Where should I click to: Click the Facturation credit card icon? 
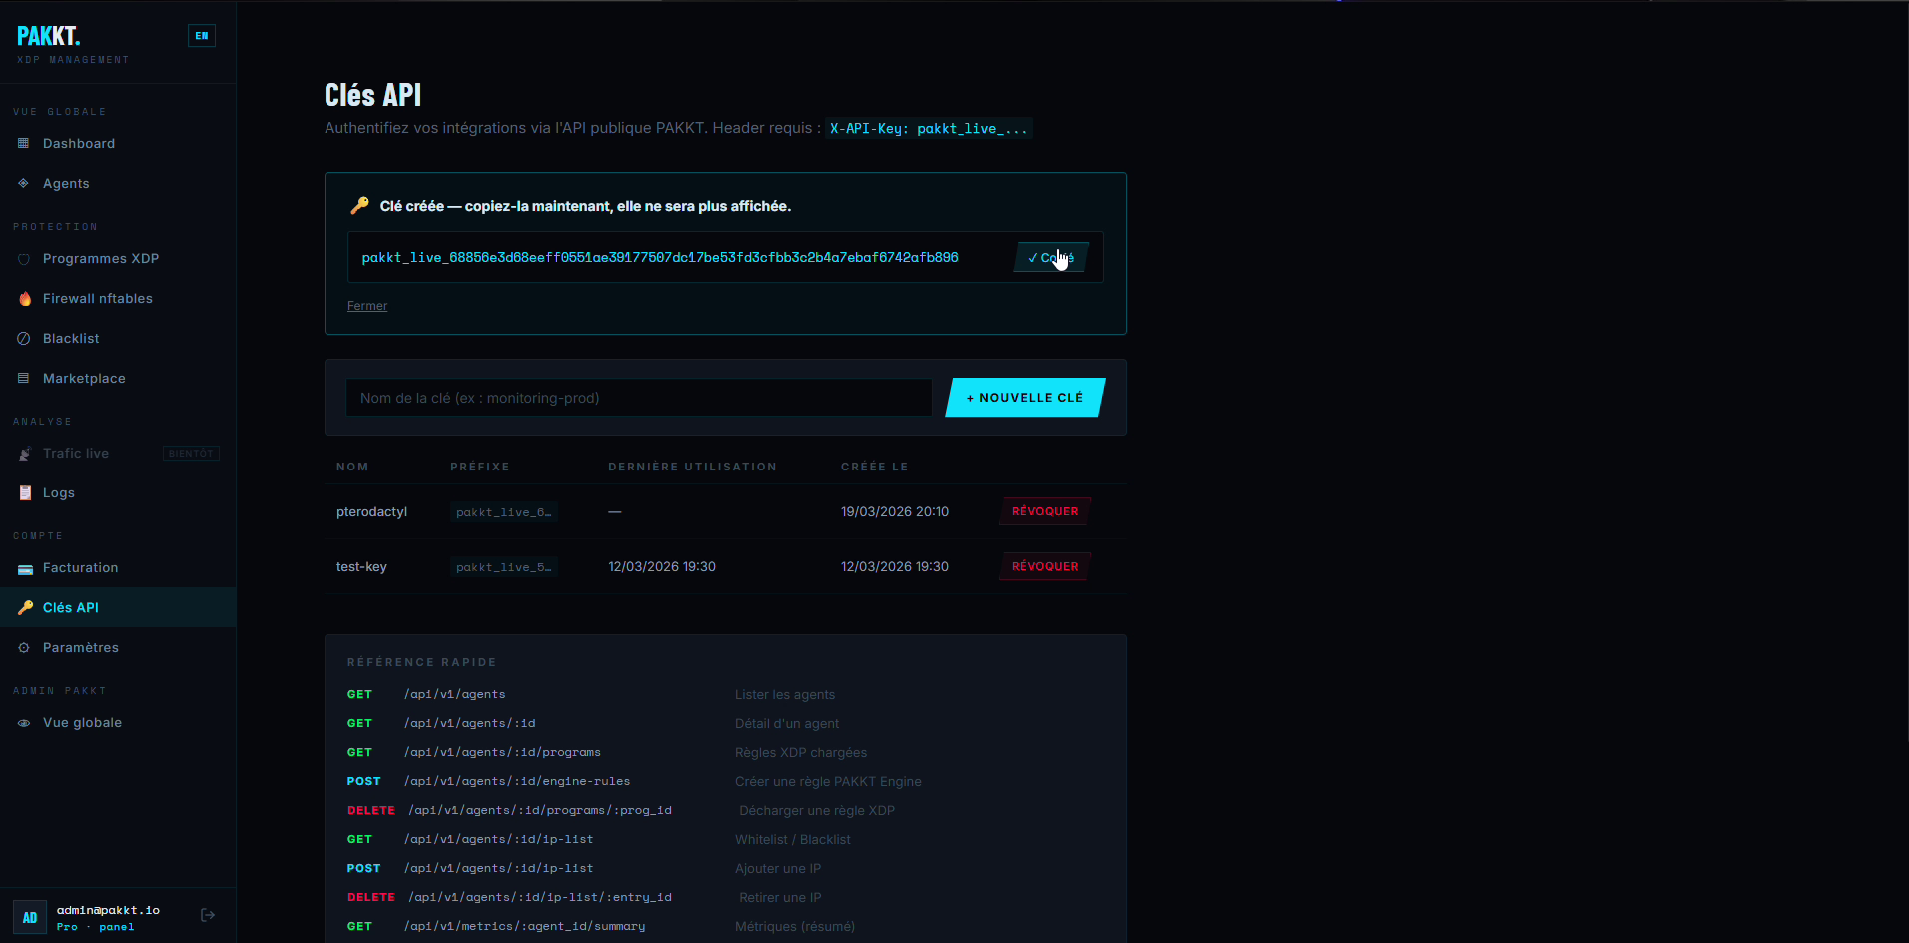[x=25, y=568]
